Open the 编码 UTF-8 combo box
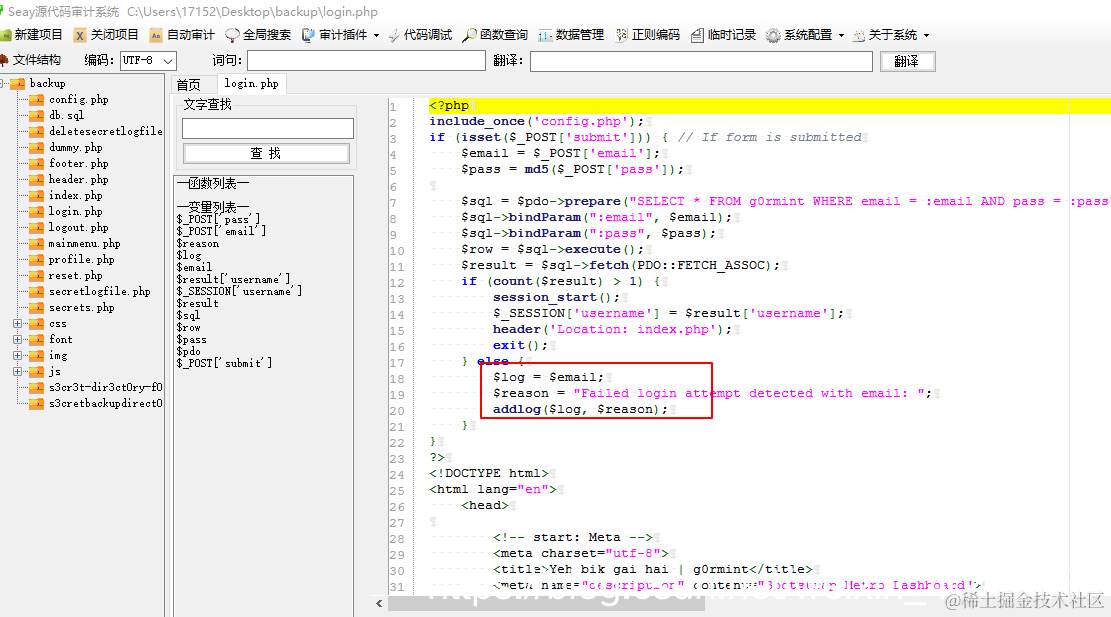The width and height of the screenshot is (1111, 617). [147, 61]
